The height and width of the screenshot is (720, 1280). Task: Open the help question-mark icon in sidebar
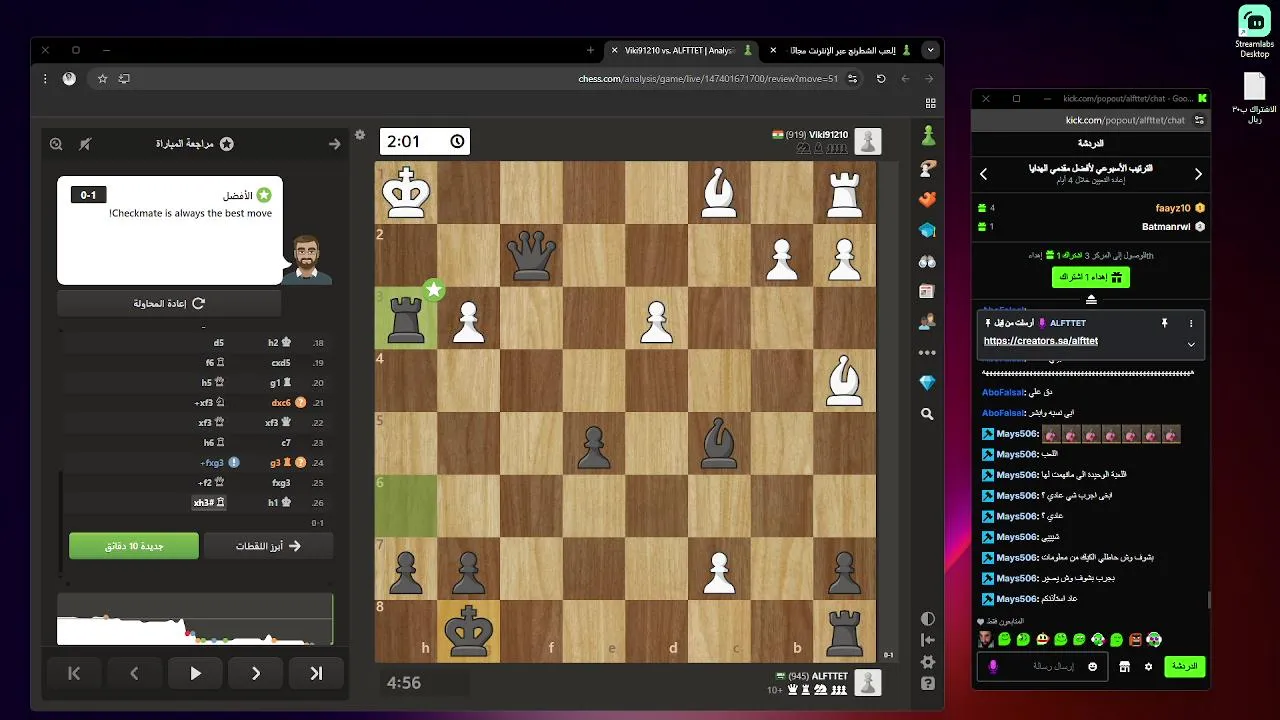(x=928, y=683)
